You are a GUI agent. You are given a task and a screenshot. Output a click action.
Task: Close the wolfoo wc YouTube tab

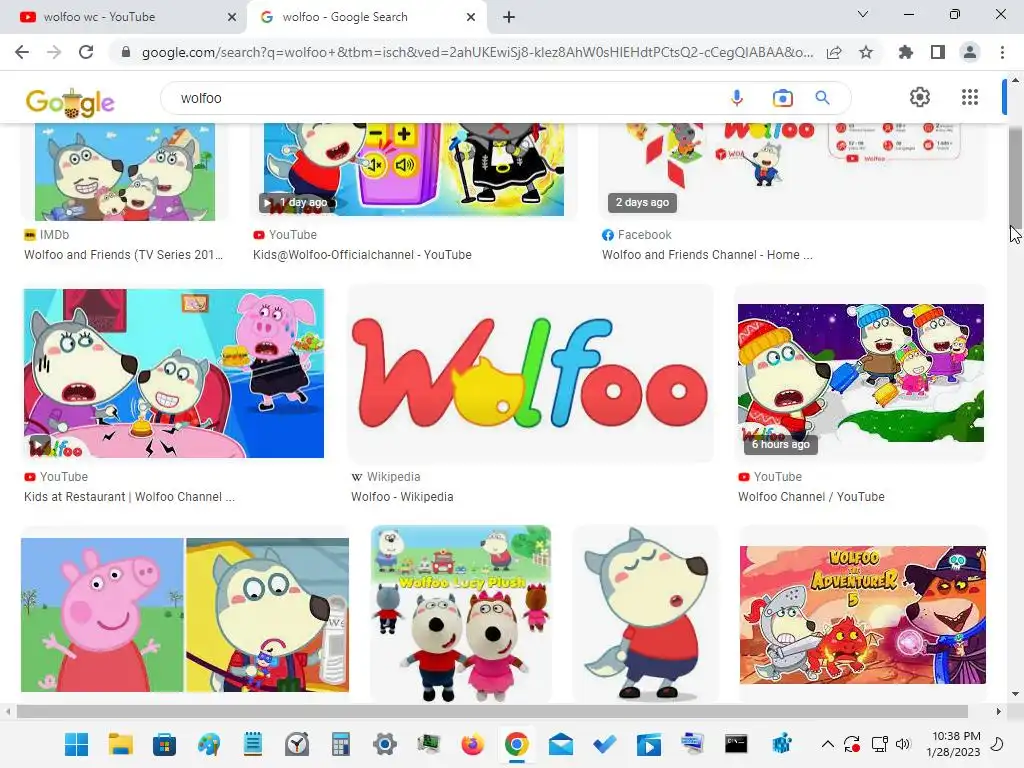pos(232,17)
